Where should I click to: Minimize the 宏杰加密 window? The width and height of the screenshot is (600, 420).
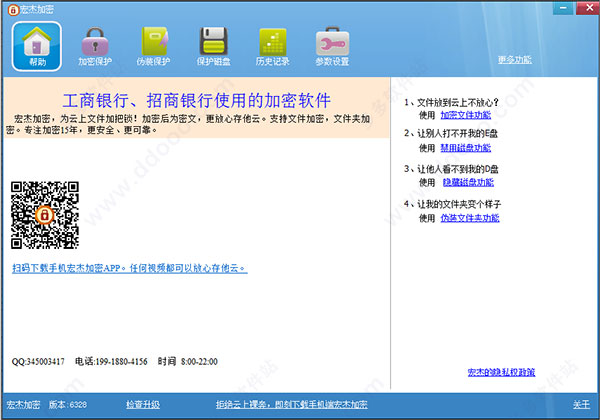click(563, 8)
